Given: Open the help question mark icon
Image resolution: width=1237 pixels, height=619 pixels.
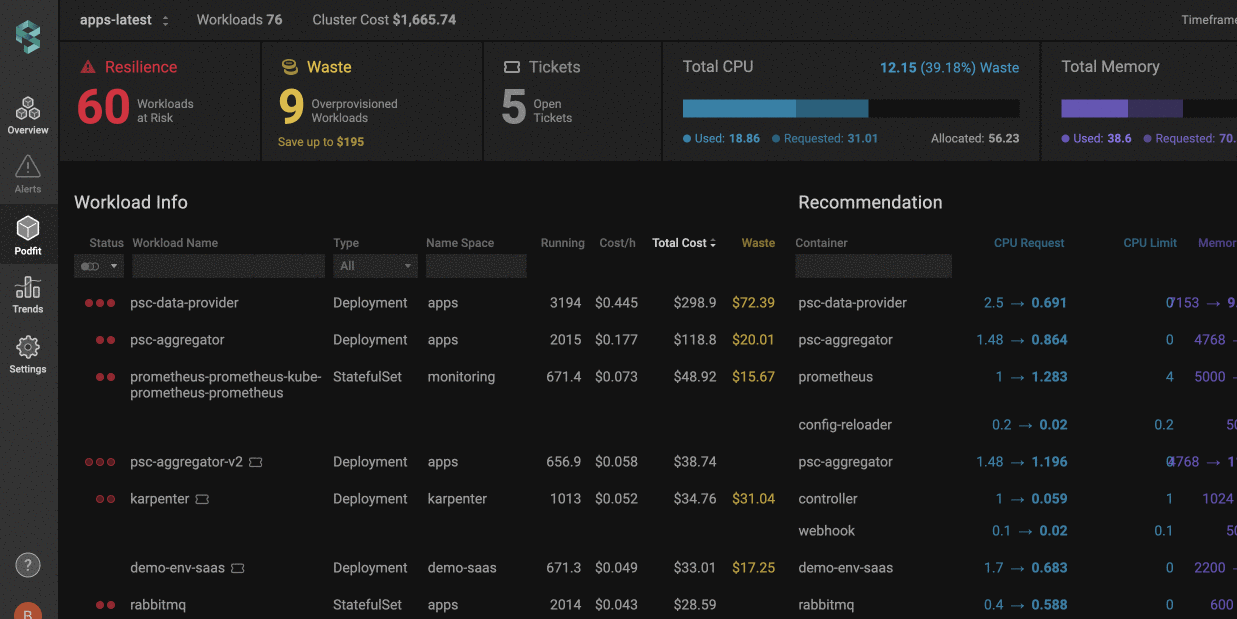Looking at the screenshot, I should coord(28,564).
